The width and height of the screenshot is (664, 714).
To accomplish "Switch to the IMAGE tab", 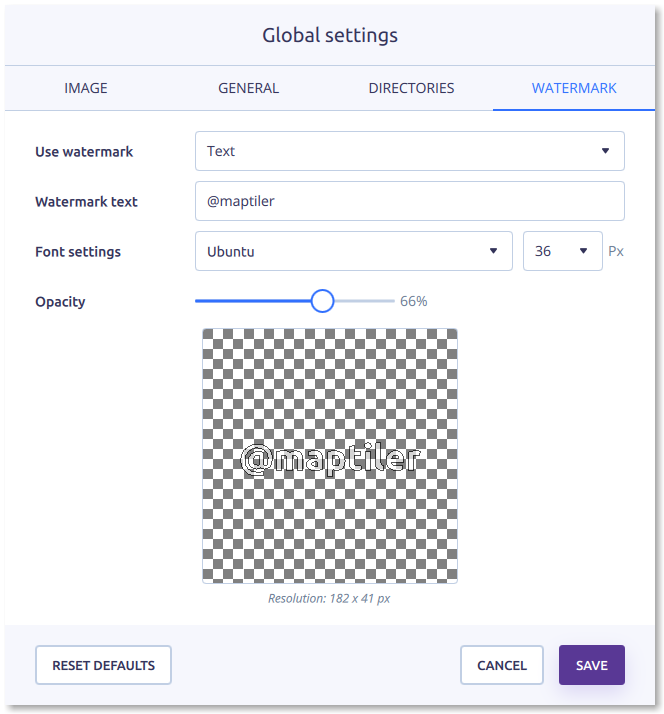I will [x=86, y=88].
